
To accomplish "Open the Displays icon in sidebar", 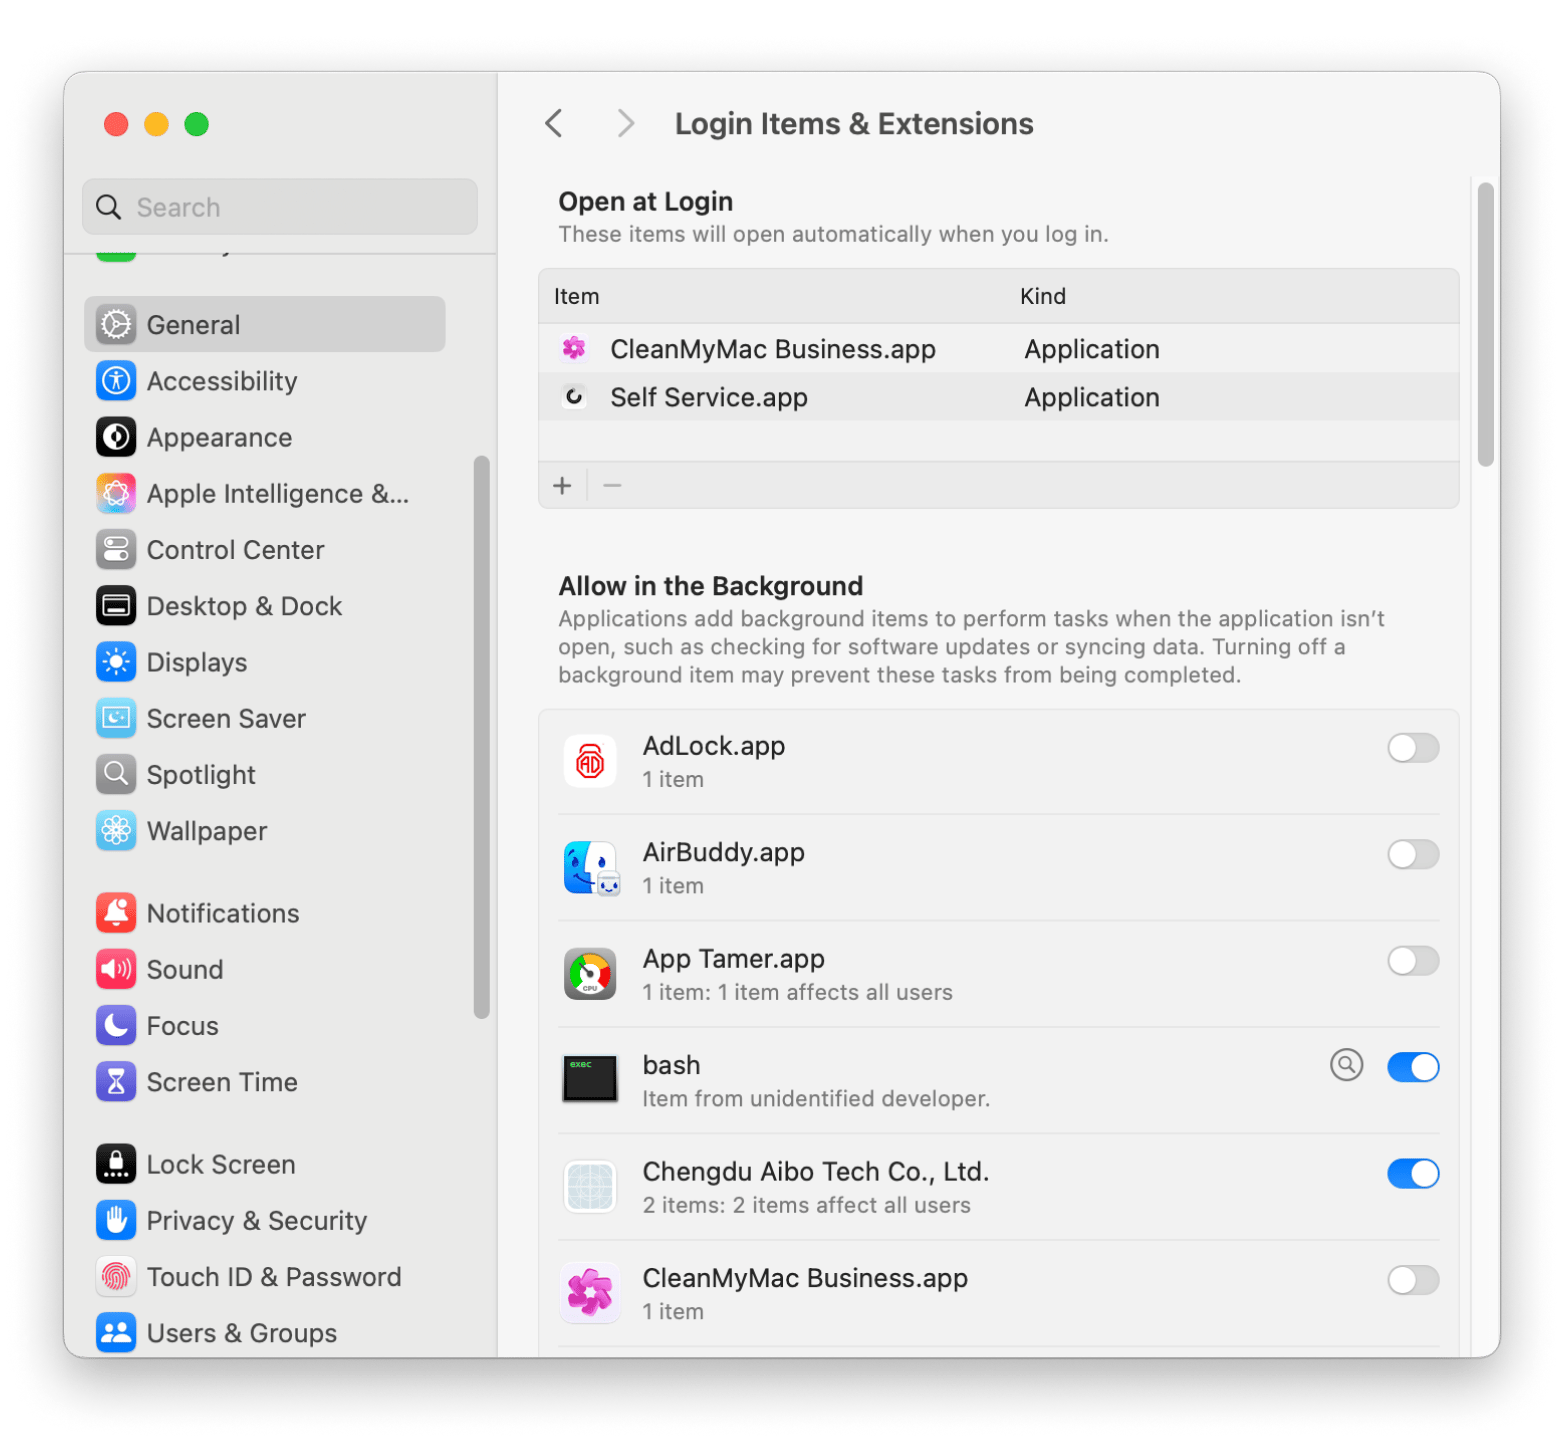I will coord(116,662).
